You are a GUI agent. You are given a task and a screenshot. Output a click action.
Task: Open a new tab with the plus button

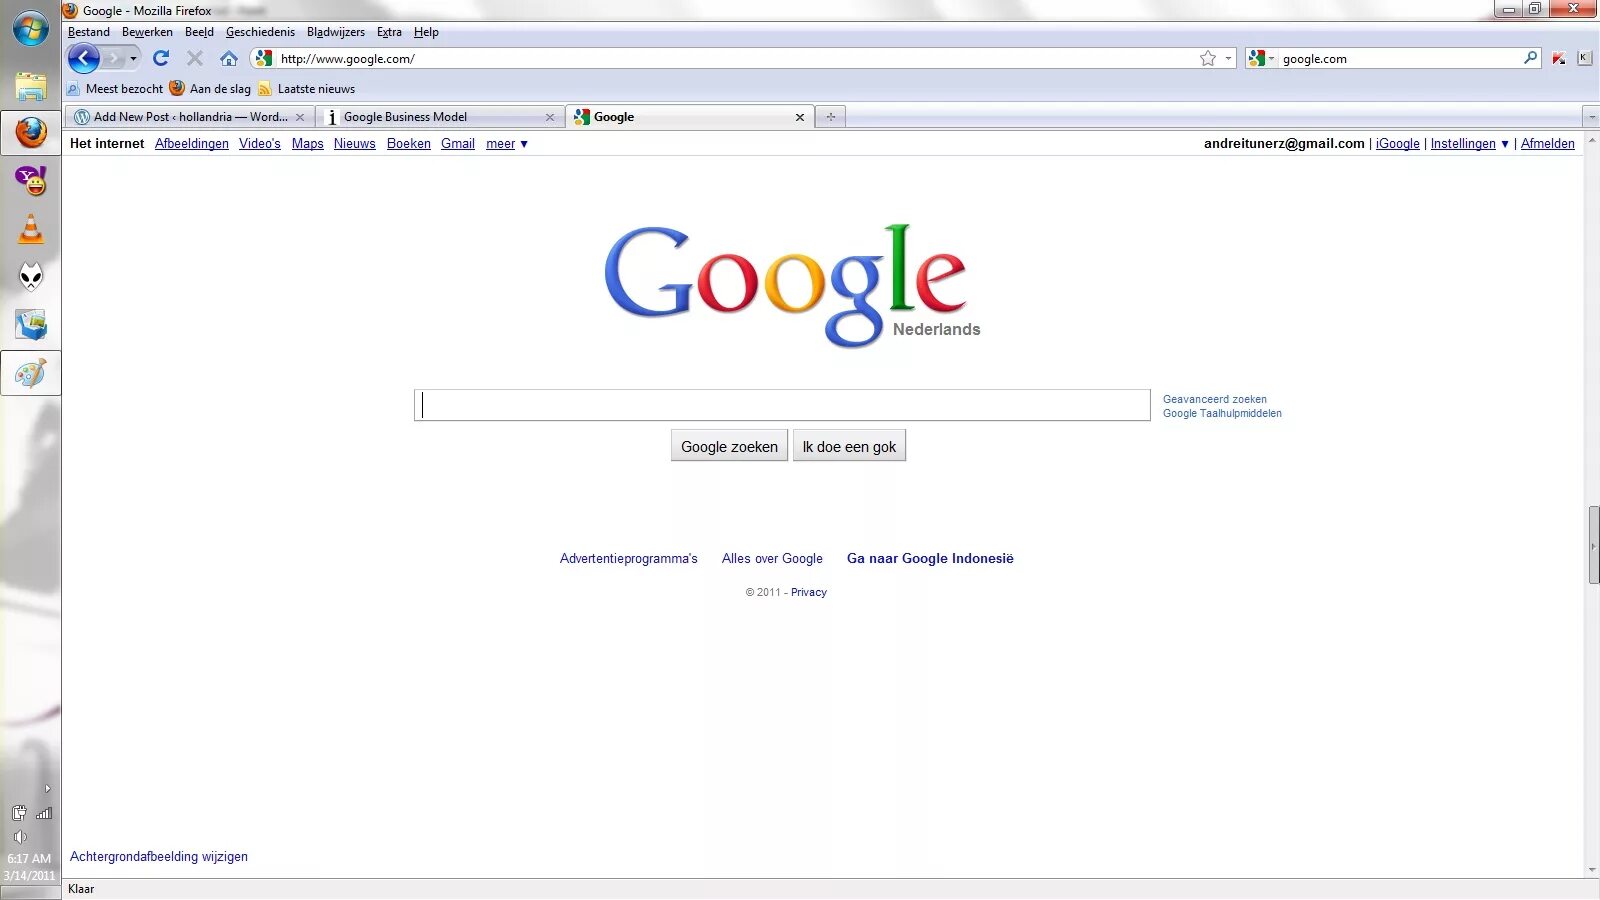click(x=830, y=117)
